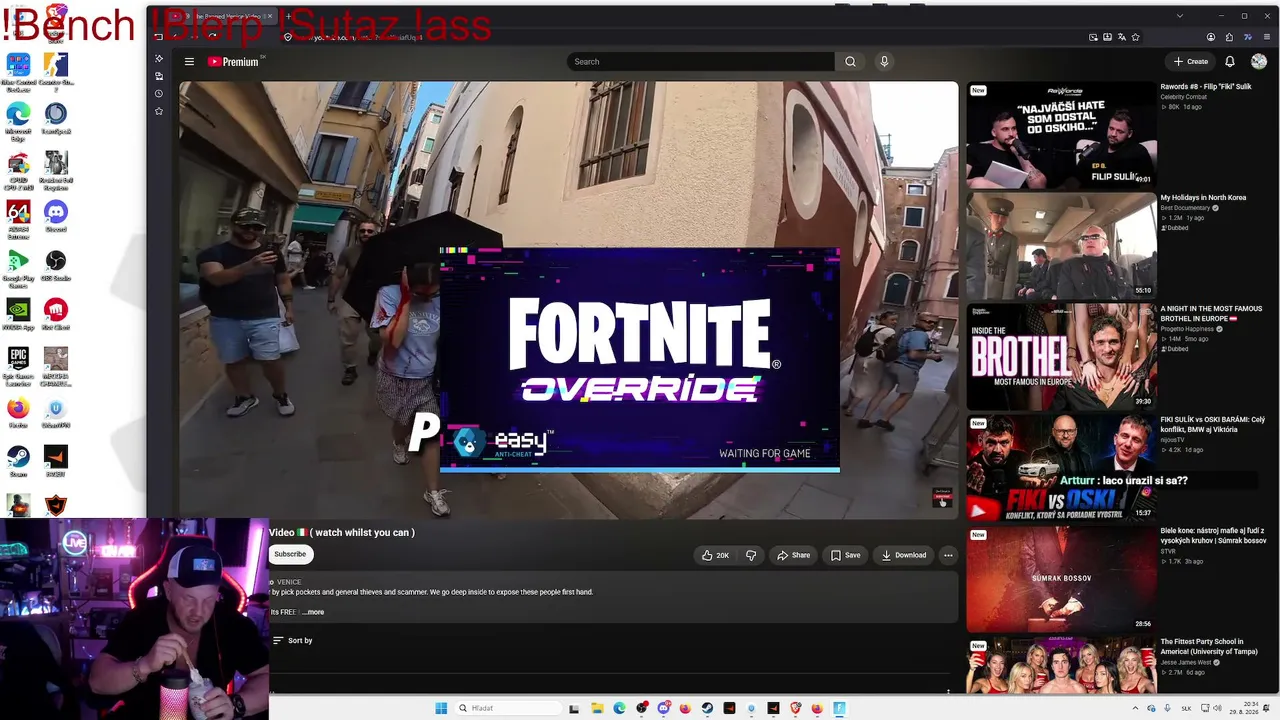This screenshot has width=1280, height=720.
Task: Open My Holidays in North Korea video
Action: tap(1061, 245)
